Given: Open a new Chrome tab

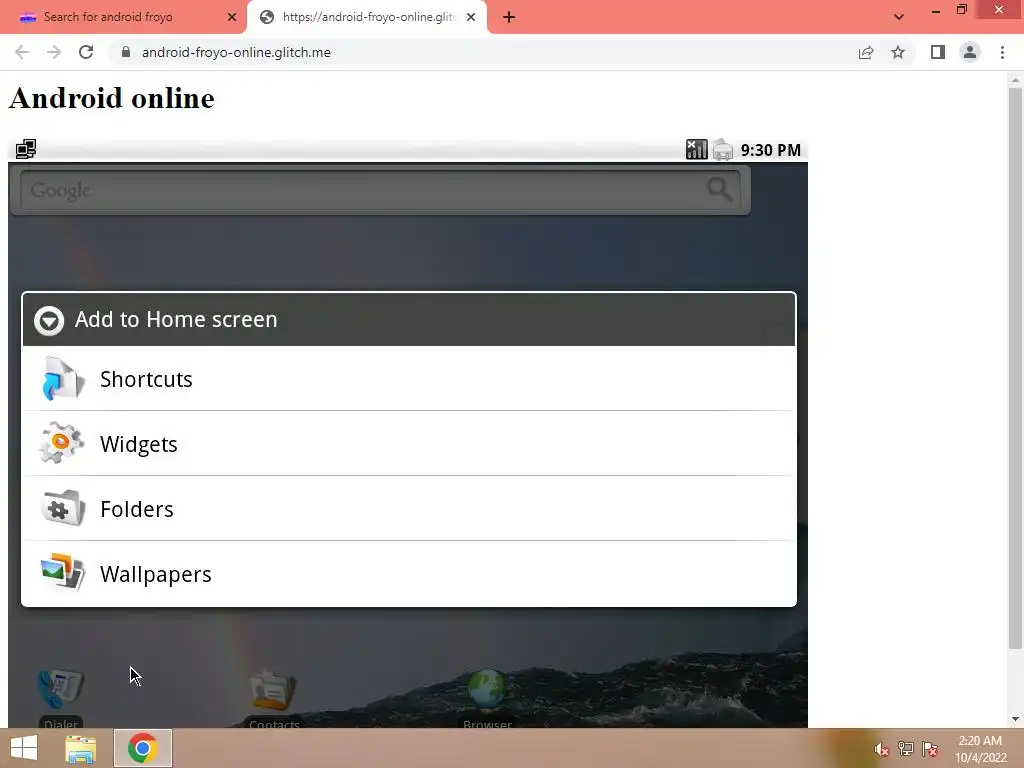Looking at the screenshot, I should coord(509,17).
